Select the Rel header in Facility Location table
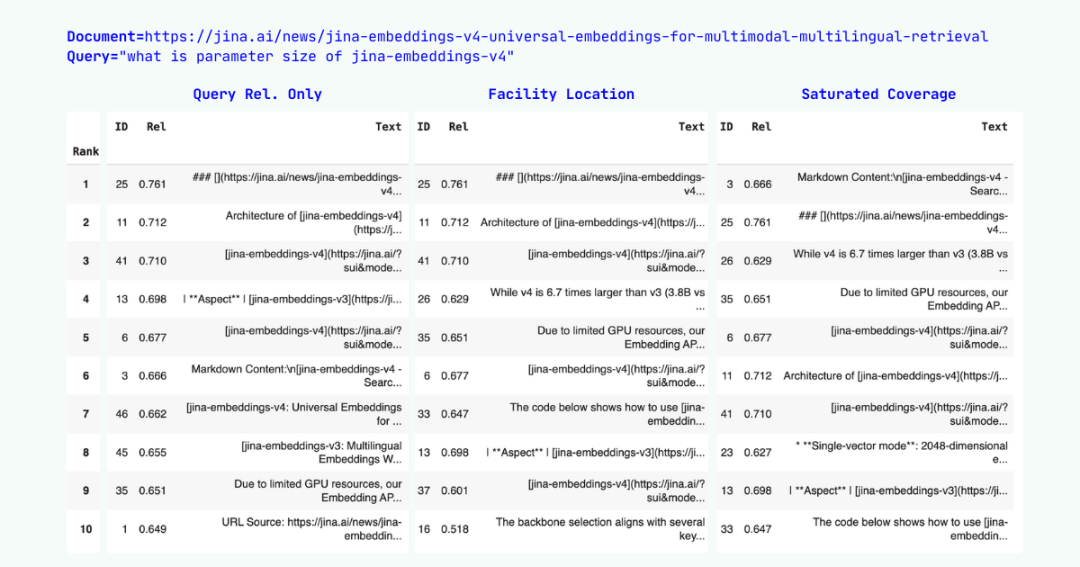Image resolution: width=1080 pixels, height=567 pixels. [x=458, y=127]
